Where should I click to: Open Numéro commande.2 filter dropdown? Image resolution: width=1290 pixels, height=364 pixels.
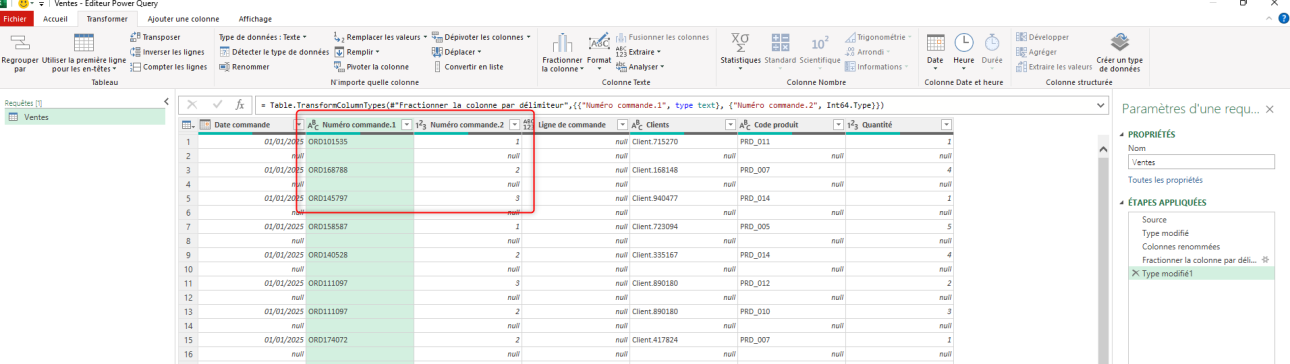(x=515, y=125)
